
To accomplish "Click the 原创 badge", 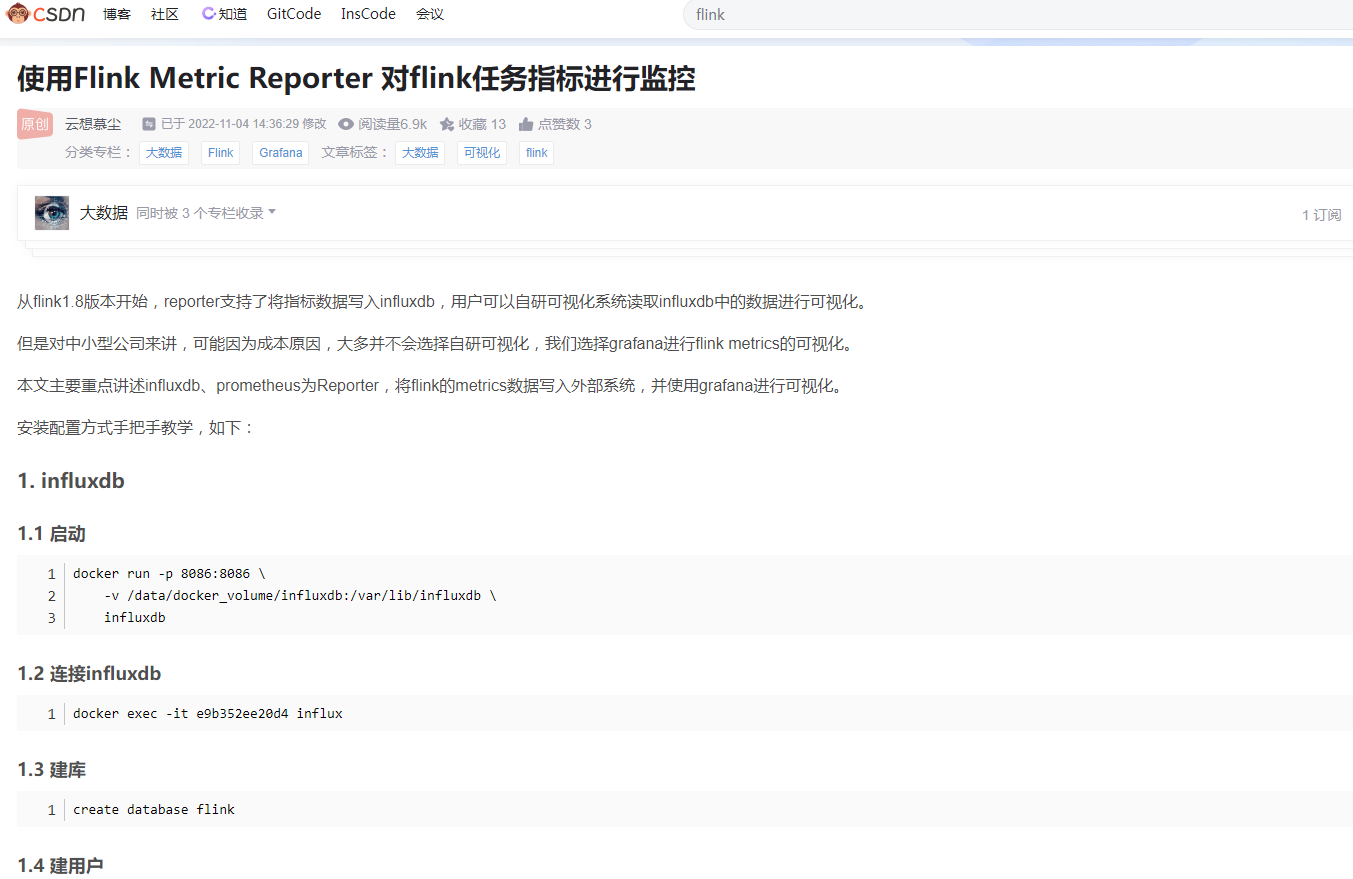I will pyautogui.click(x=35, y=124).
